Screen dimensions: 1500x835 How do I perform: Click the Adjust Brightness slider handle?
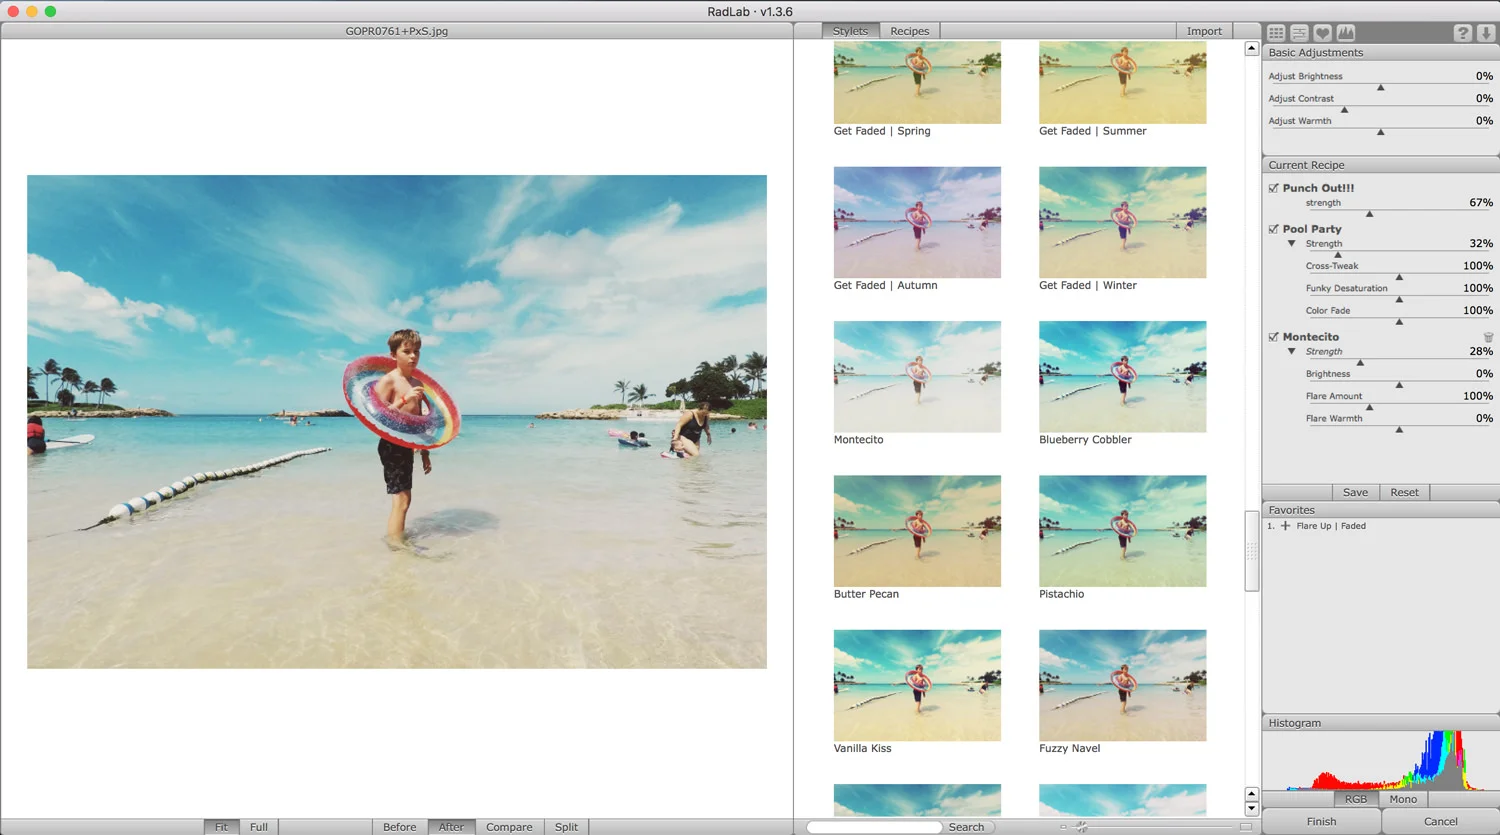1381,88
